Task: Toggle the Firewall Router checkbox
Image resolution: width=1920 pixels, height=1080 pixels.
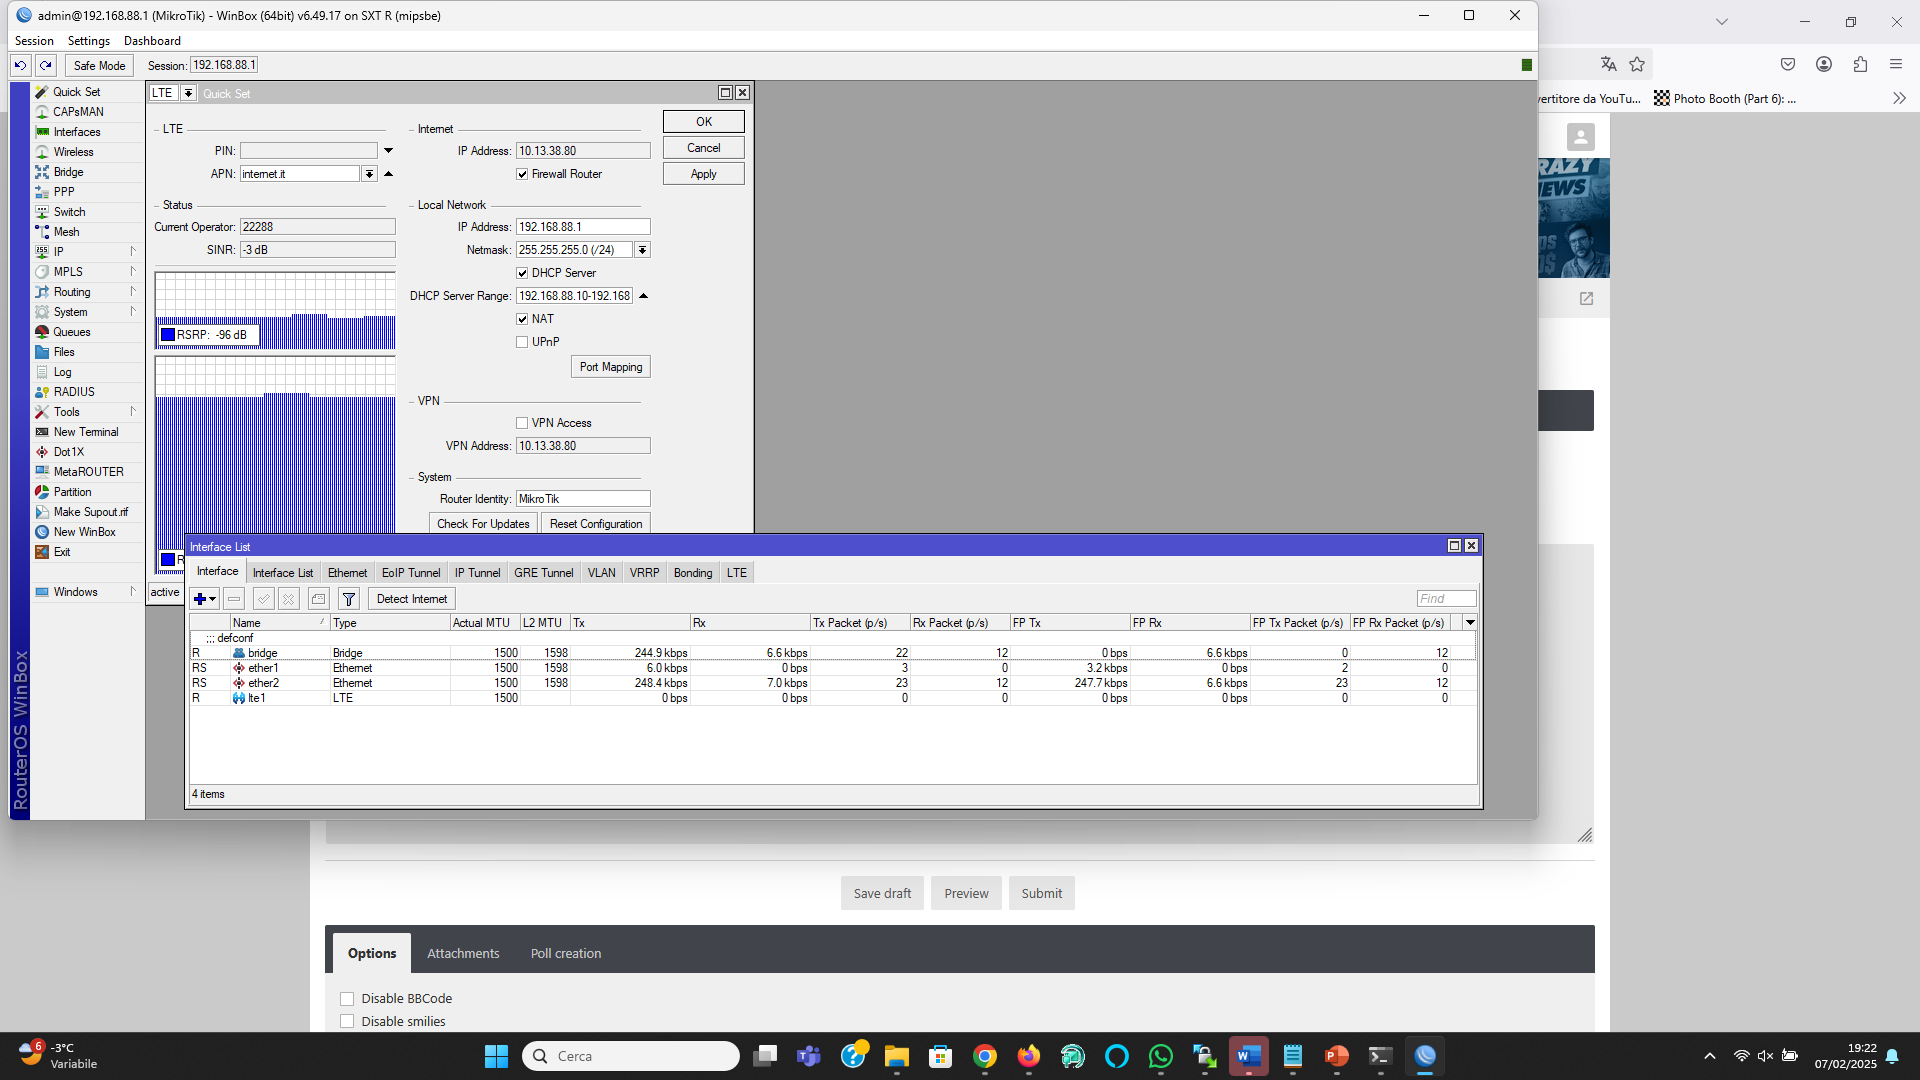Action: click(522, 174)
